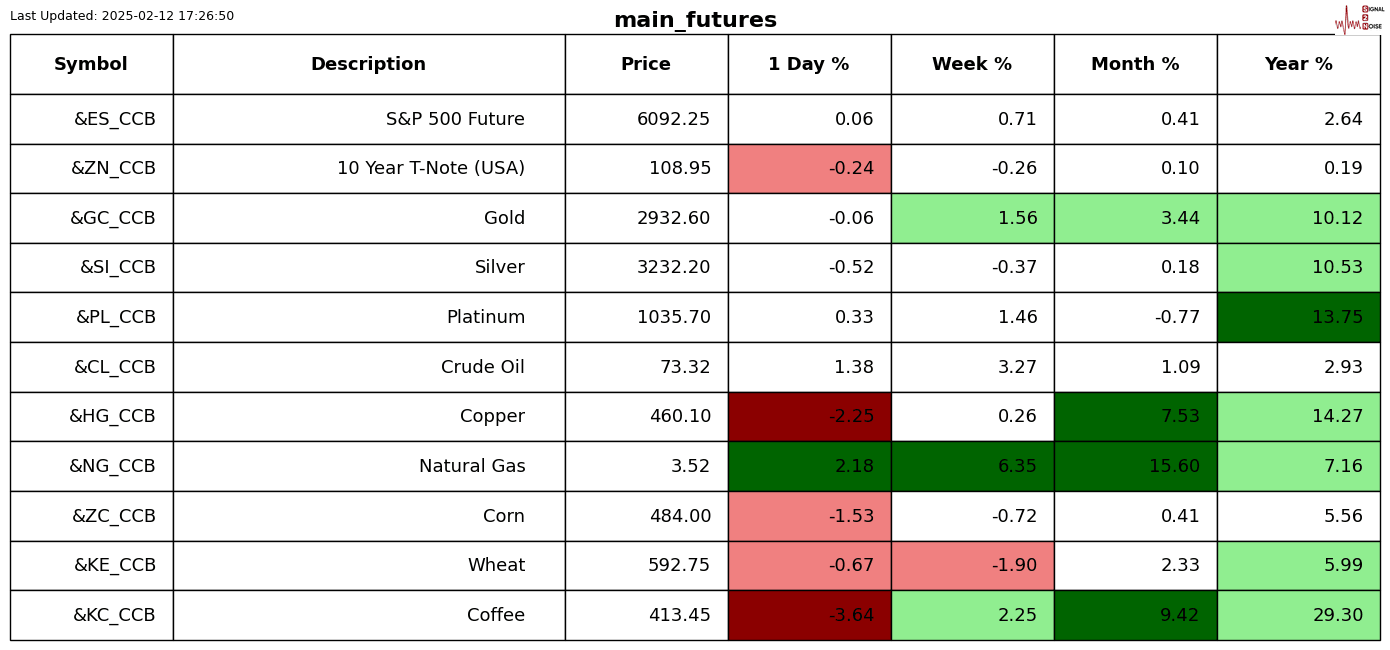The image size is (1390, 650).
Task: Click the Year % column header
Action: [1298, 64]
